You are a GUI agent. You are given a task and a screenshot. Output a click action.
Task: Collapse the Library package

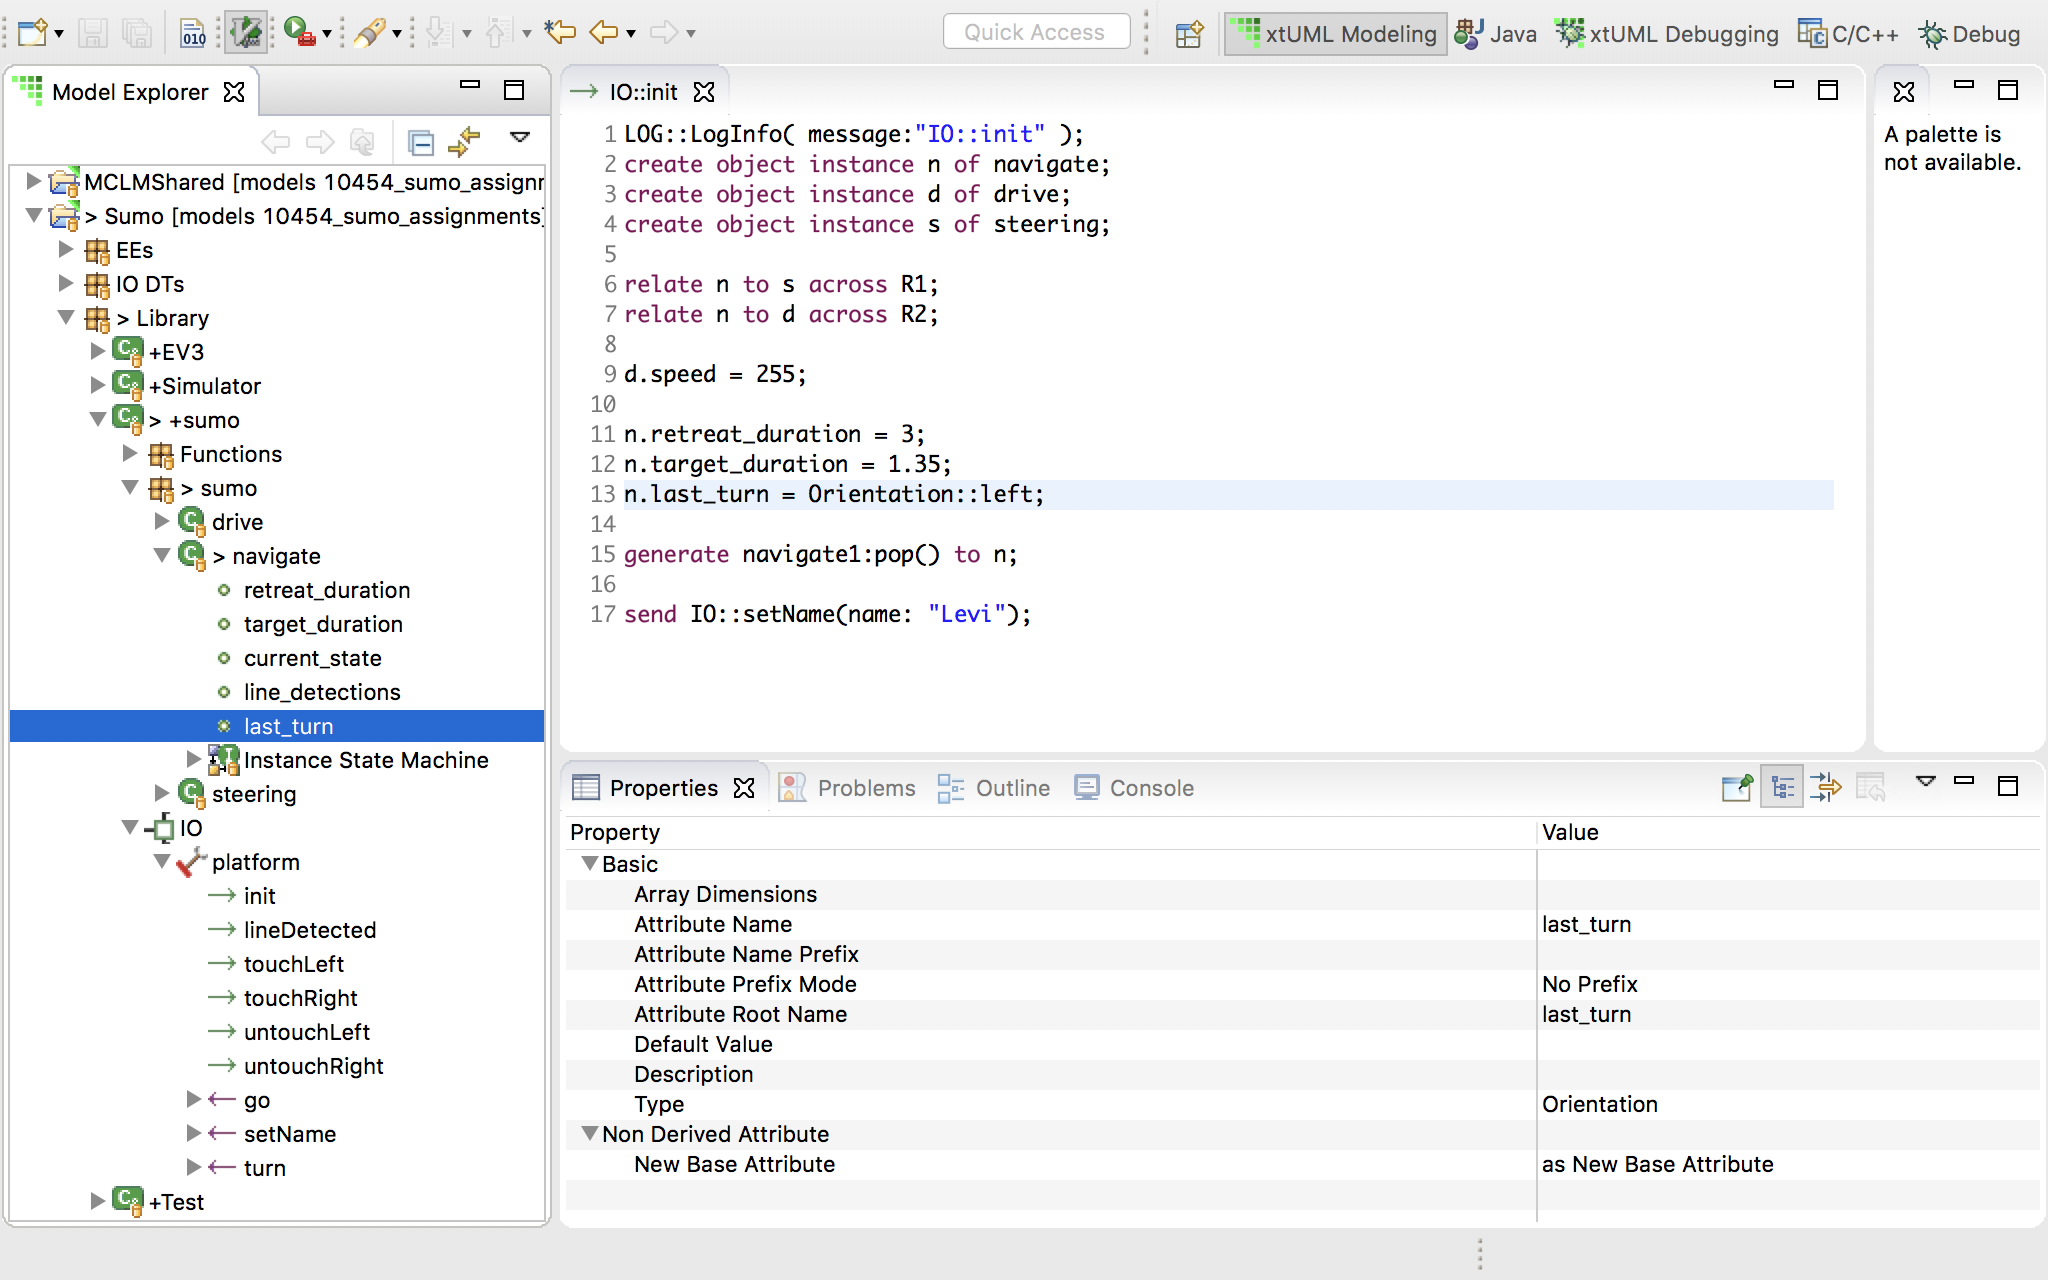pos(65,317)
